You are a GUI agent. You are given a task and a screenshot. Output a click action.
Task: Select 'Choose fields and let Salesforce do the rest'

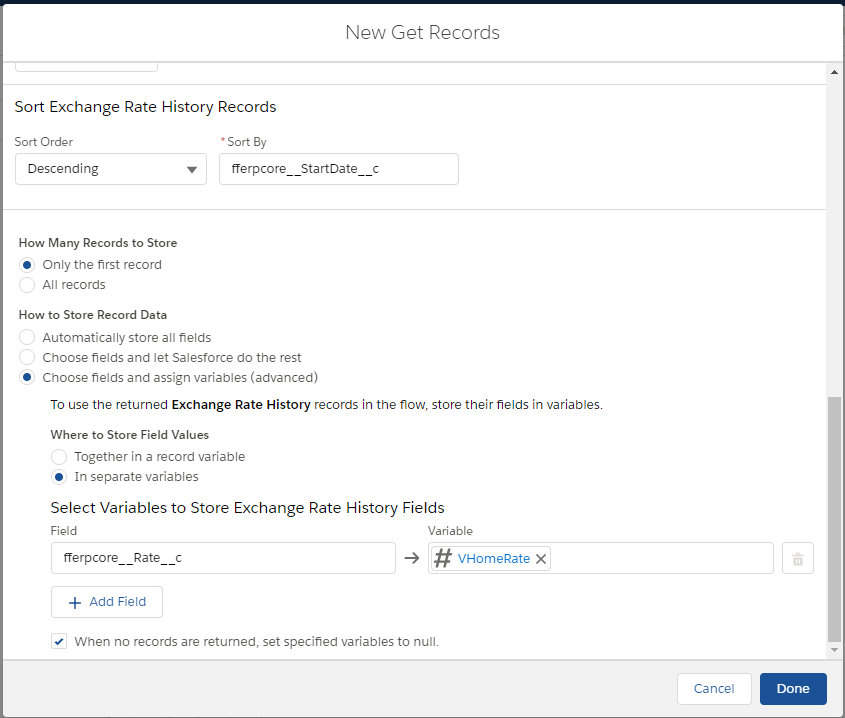27,358
